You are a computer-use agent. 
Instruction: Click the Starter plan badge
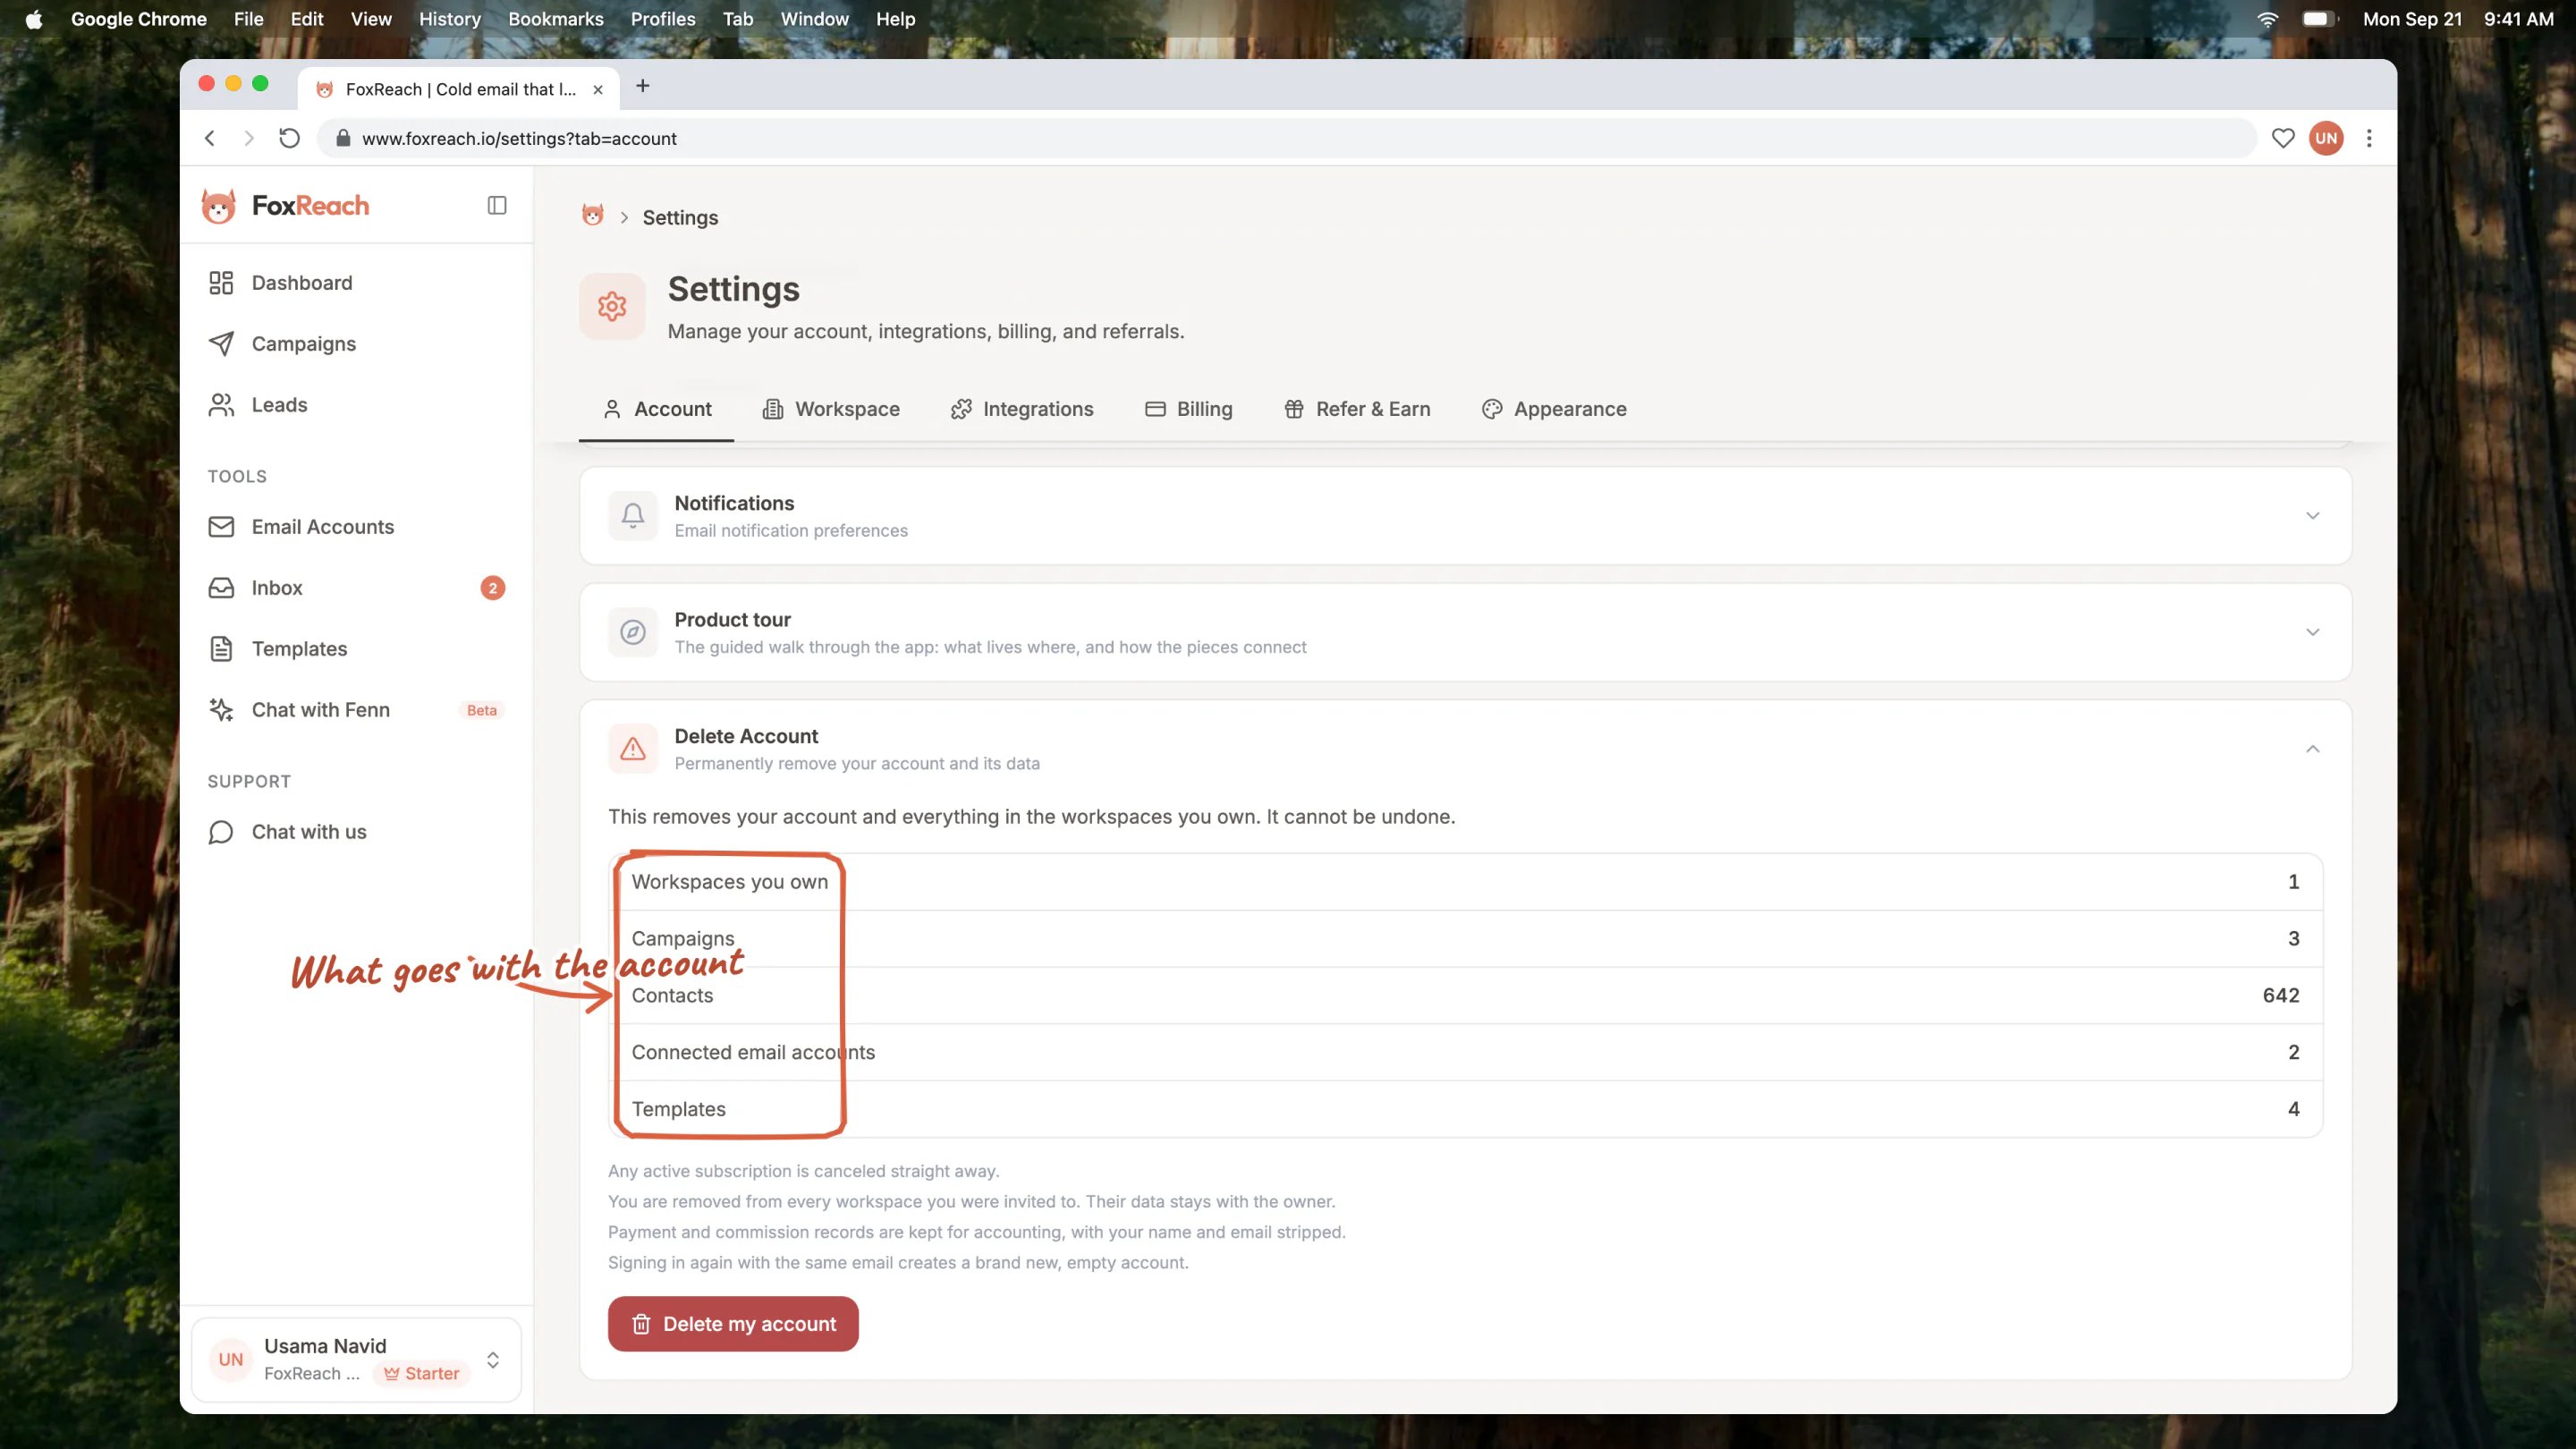[x=421, y=1373]
